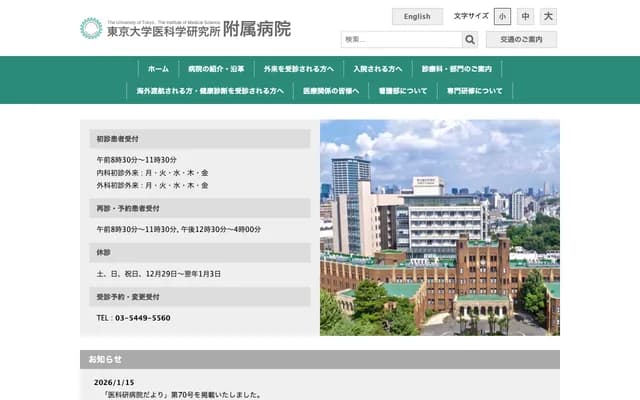Open 外来を受診される方へ menu item
Viewport: 640px width, 400px height.
299,69
